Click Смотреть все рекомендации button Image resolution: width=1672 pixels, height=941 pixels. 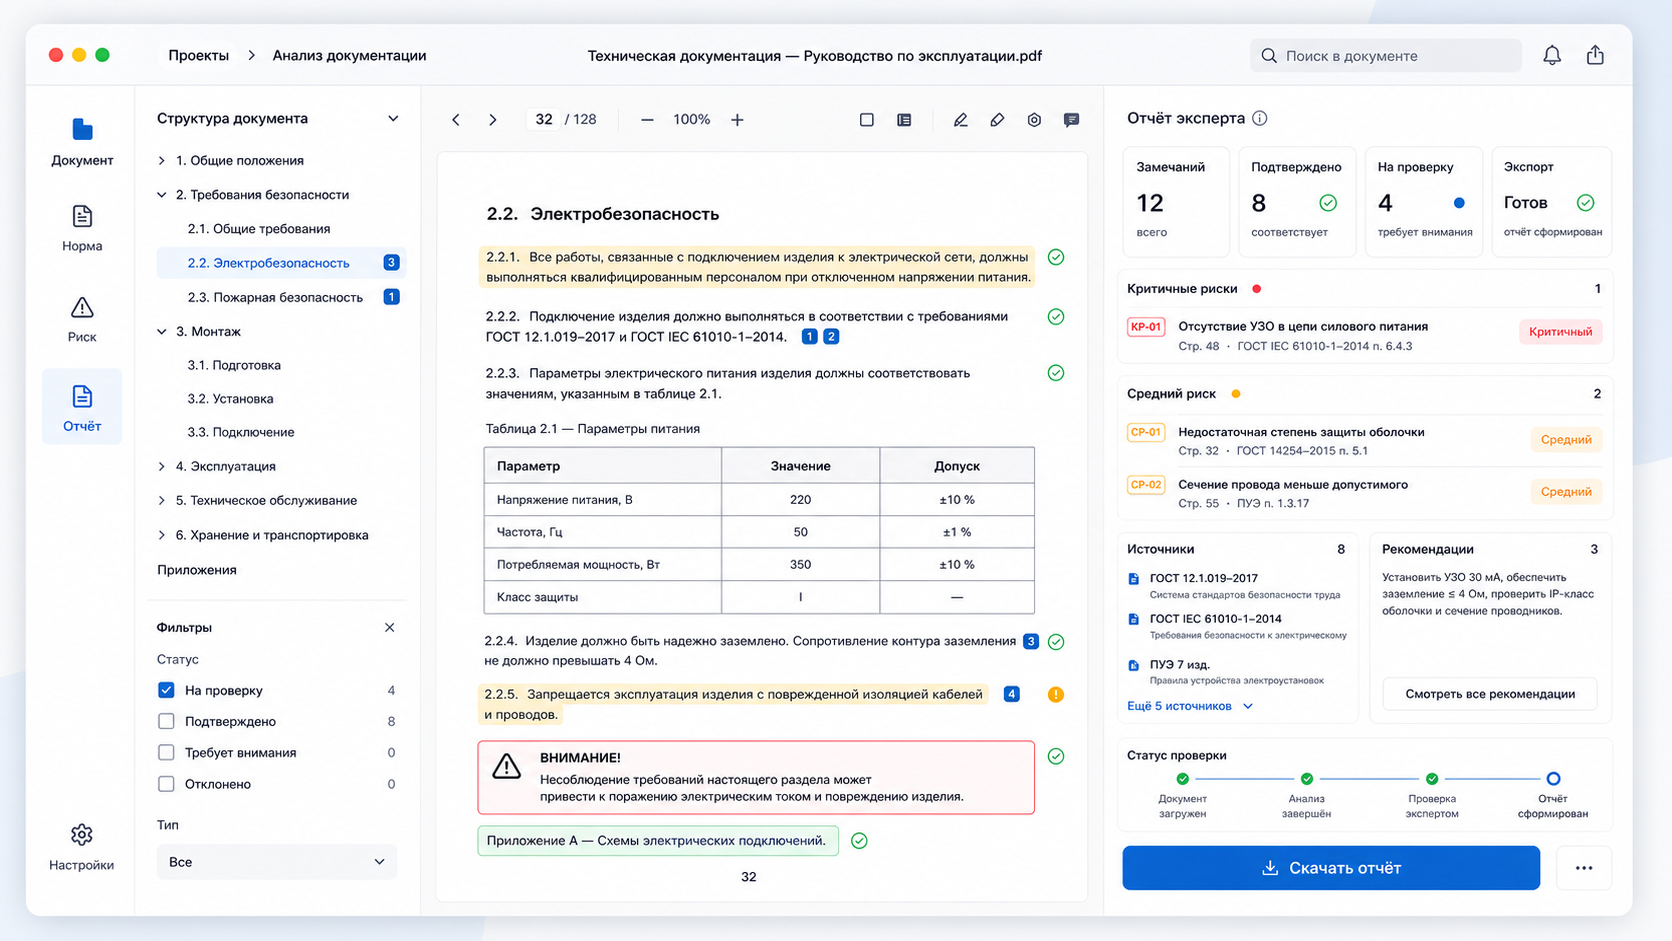pyautogui.click(x=1490, y=694)
